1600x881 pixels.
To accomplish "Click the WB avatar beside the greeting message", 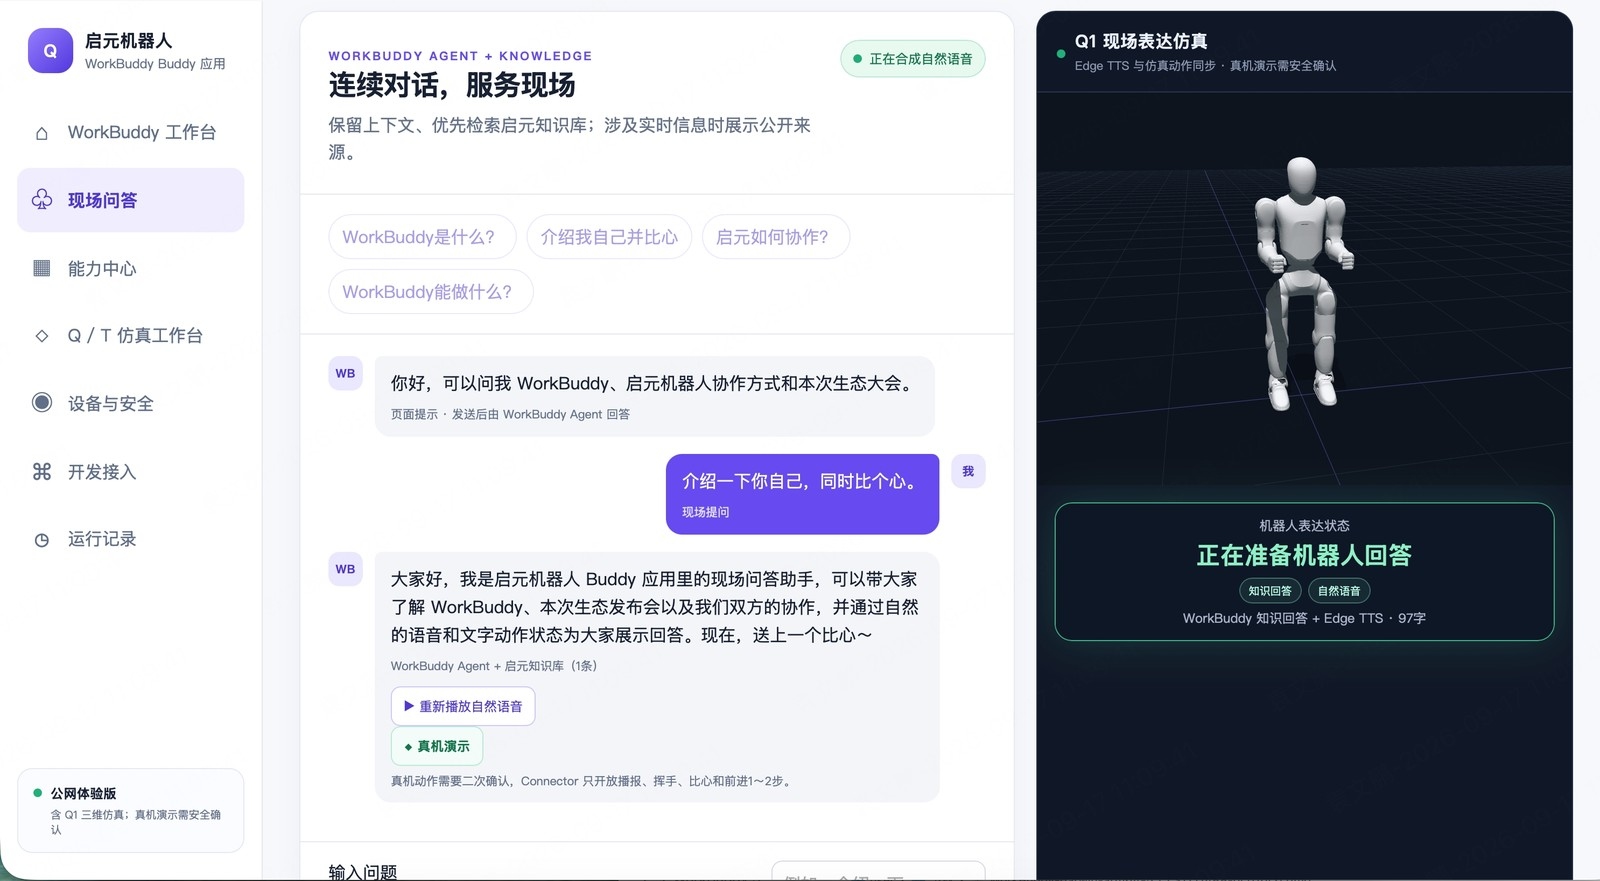I will (345, 373).
